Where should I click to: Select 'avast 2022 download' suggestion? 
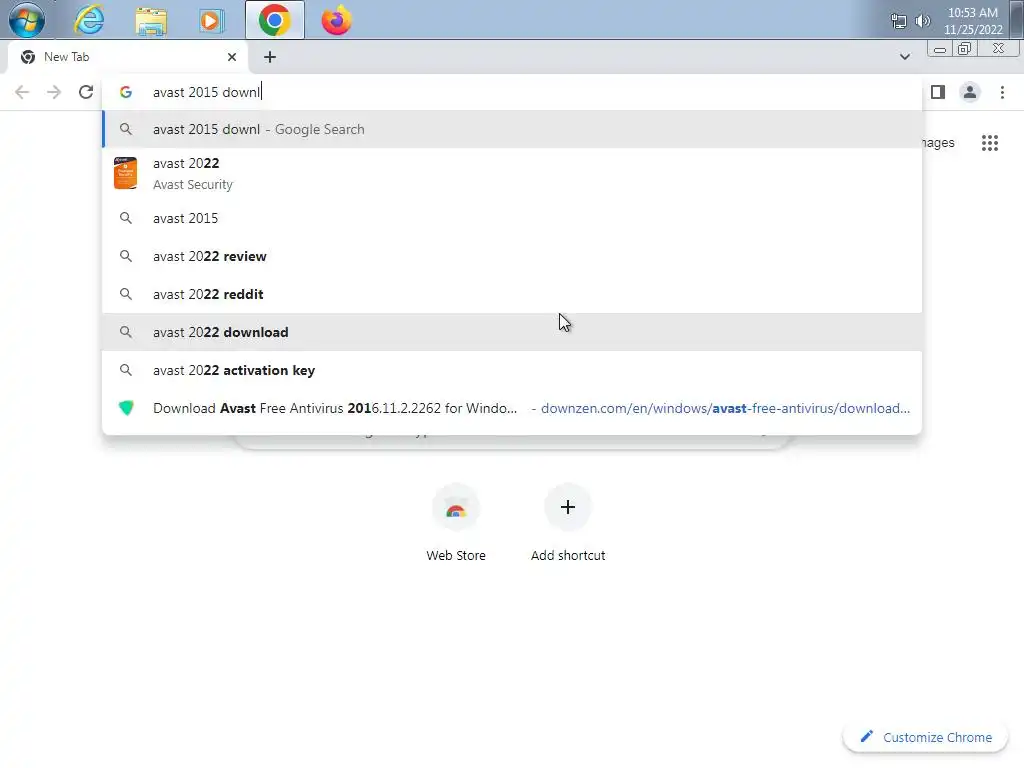coord(512,332)
